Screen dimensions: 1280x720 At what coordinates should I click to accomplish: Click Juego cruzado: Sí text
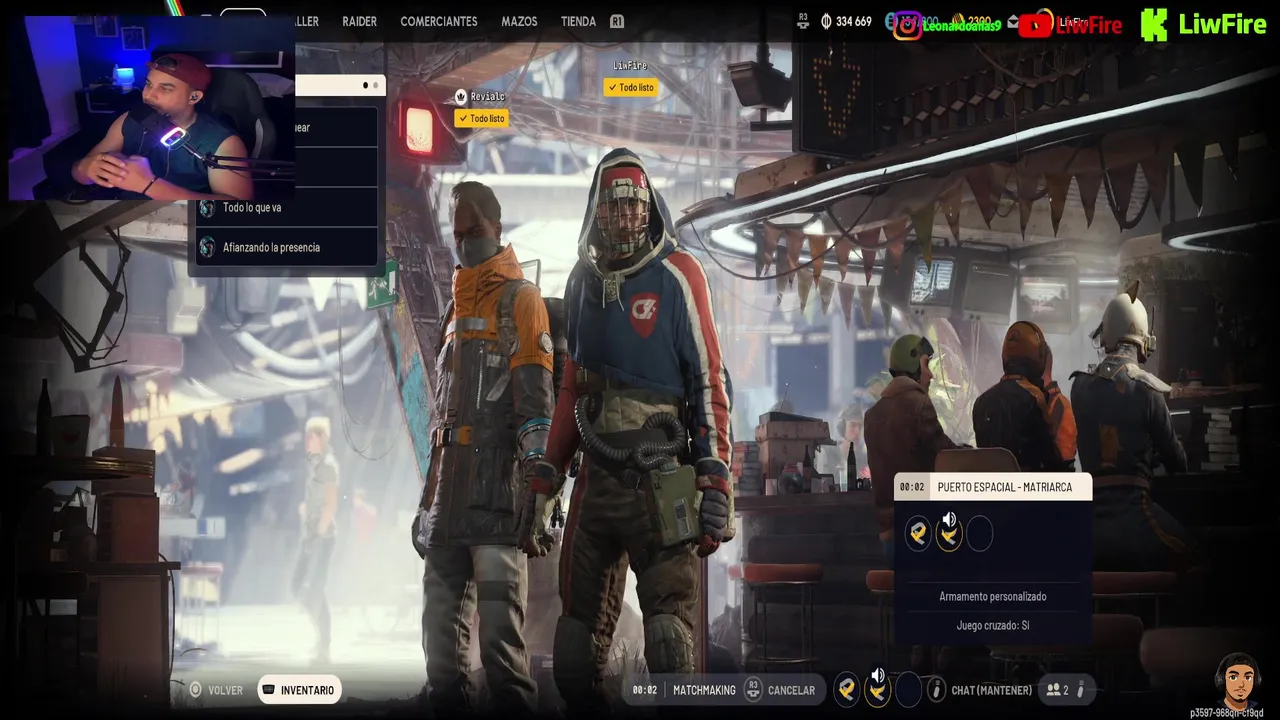pos(993,625)
